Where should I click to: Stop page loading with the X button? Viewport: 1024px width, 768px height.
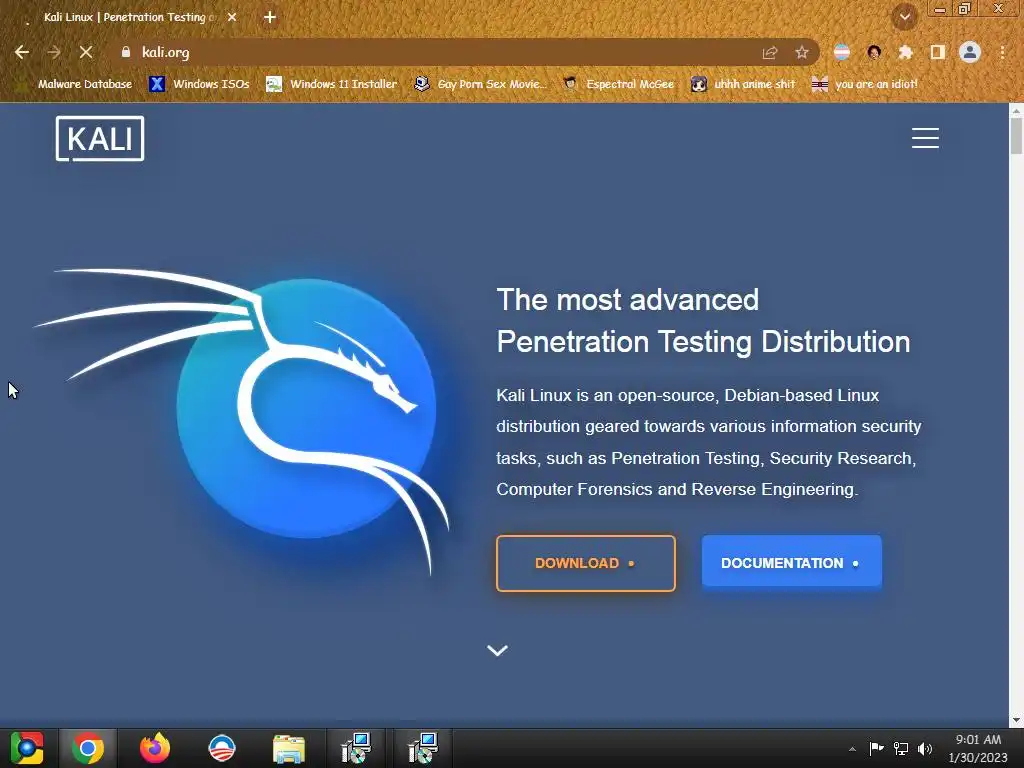86,52
